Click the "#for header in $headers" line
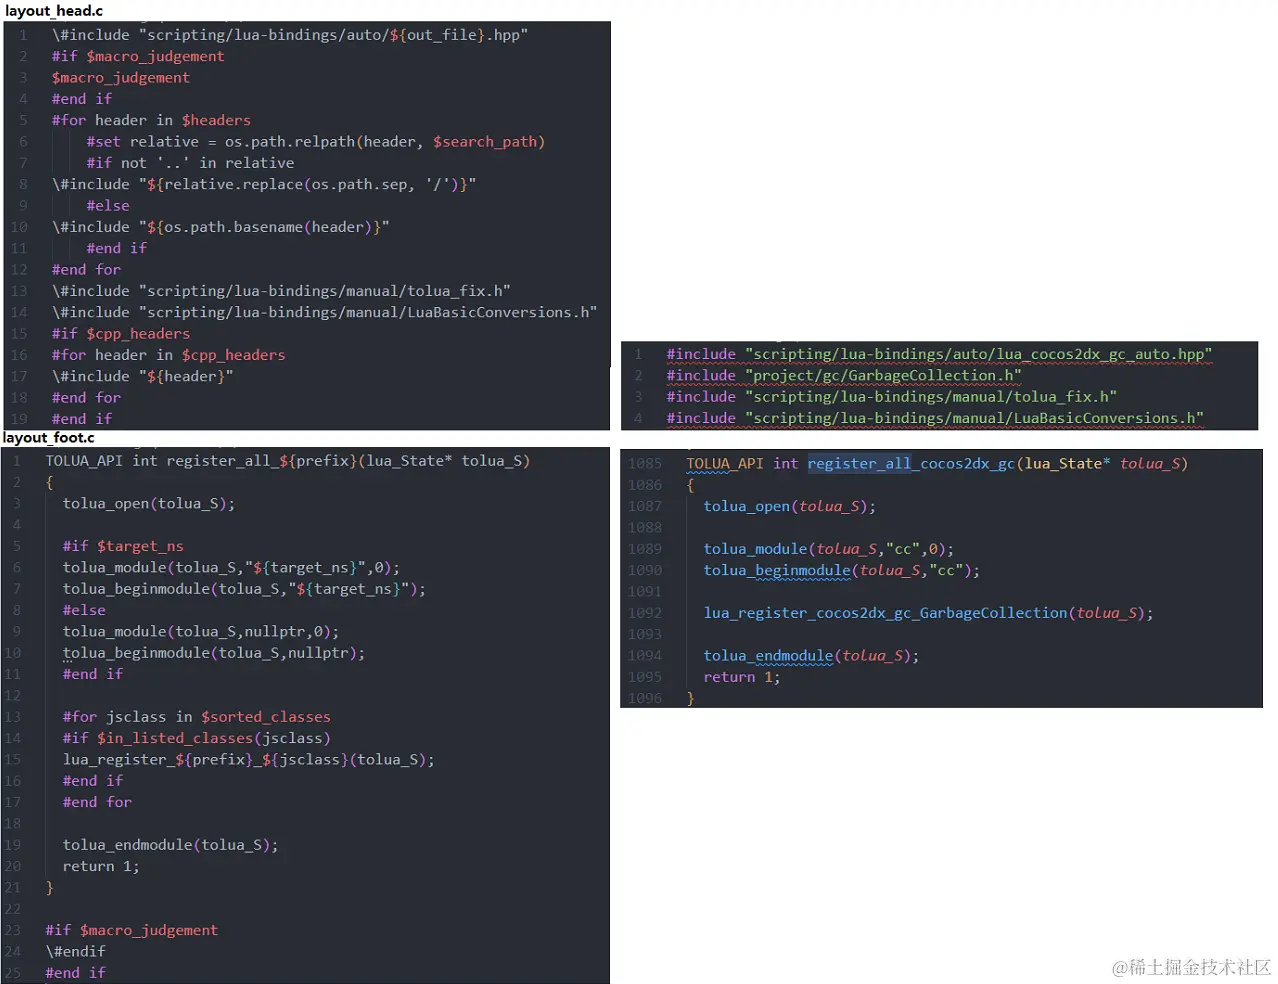 (x=151, y=120)
